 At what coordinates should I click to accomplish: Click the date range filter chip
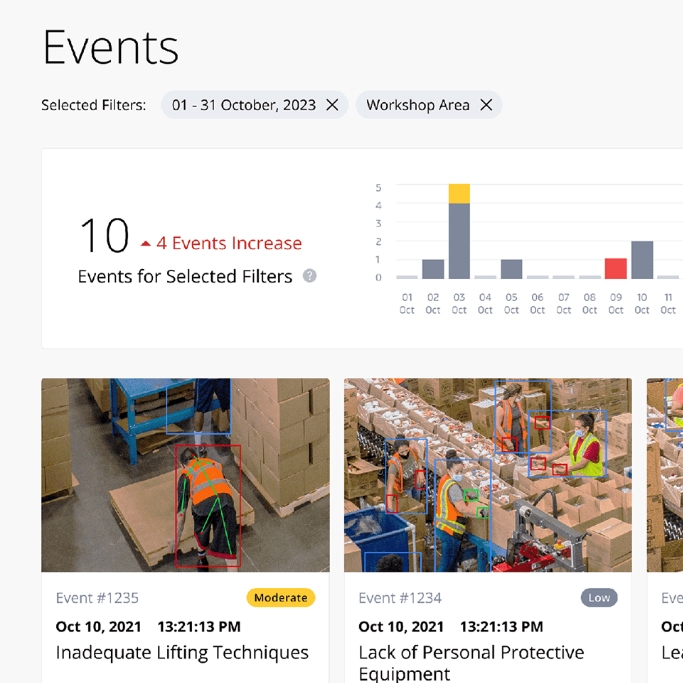pyautogui.click(x=254, y=105)
